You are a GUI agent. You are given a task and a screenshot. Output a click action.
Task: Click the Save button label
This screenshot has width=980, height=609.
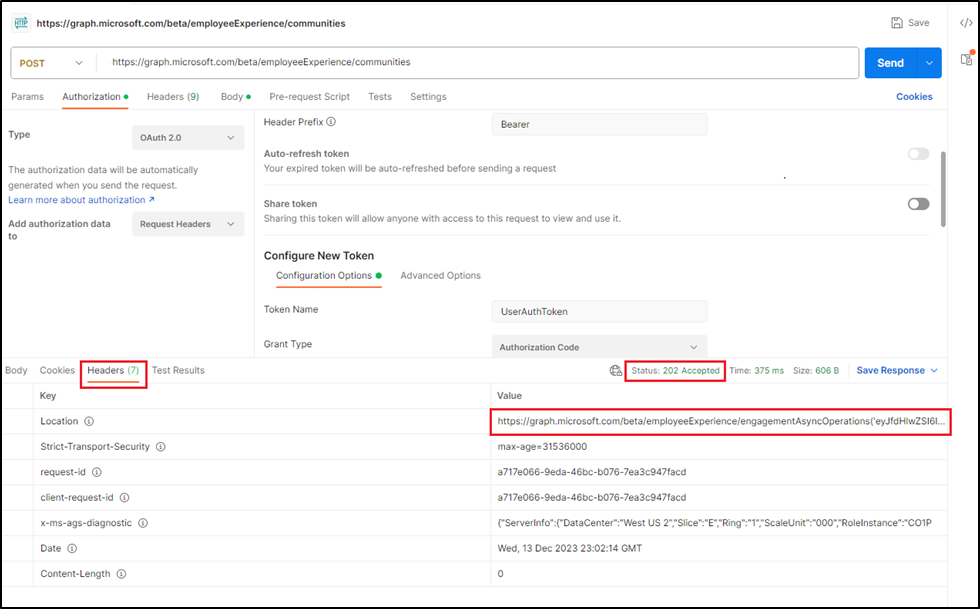click(x=918, y=23)
